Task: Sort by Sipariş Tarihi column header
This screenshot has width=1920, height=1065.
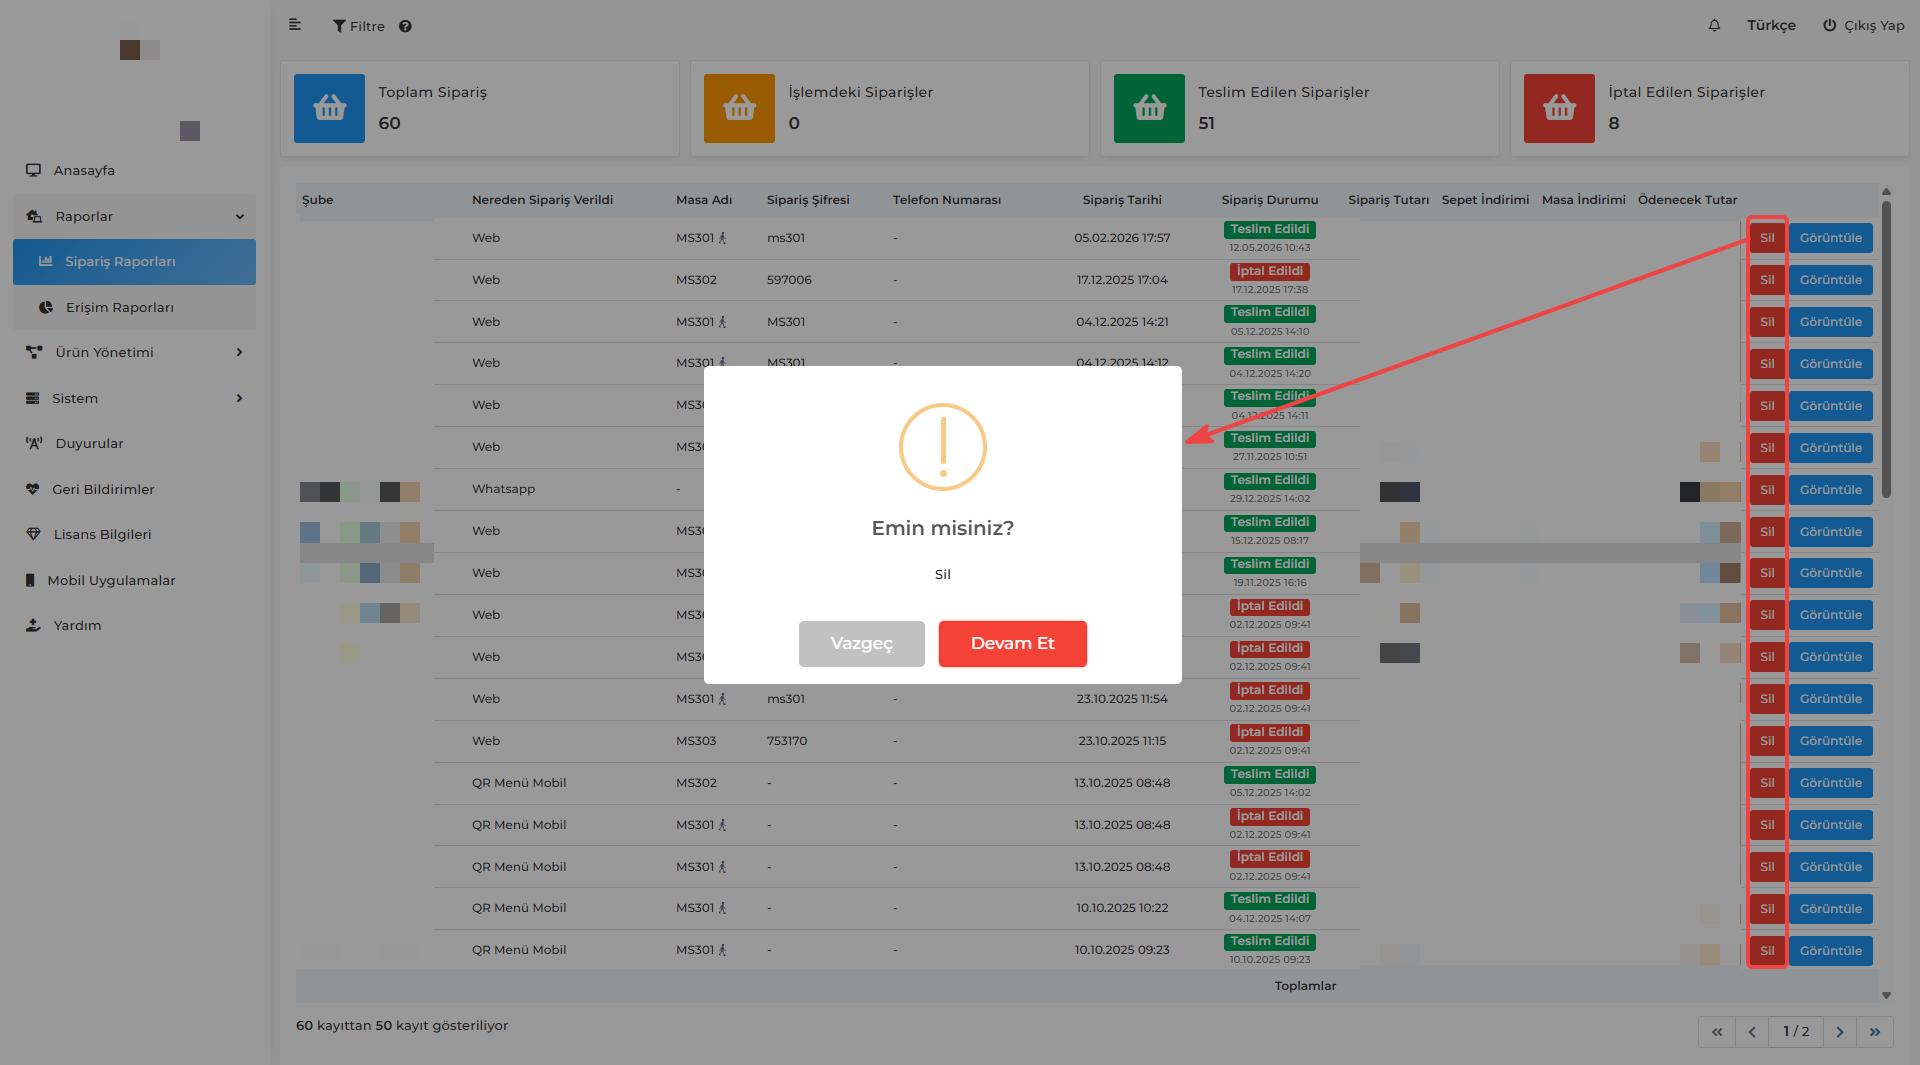Action: tap(1122, 200)
